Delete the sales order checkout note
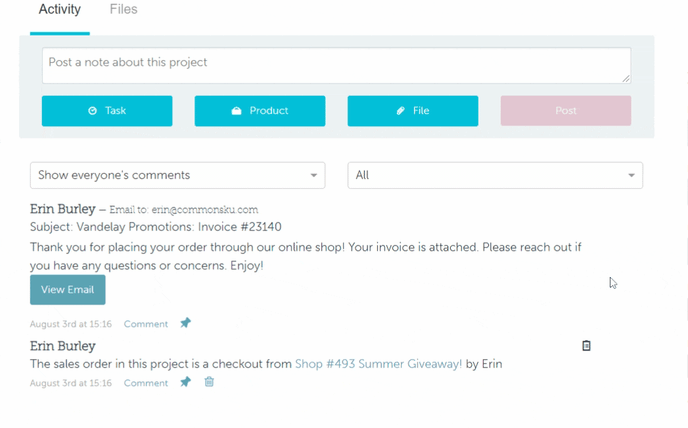 coord(209,382)
